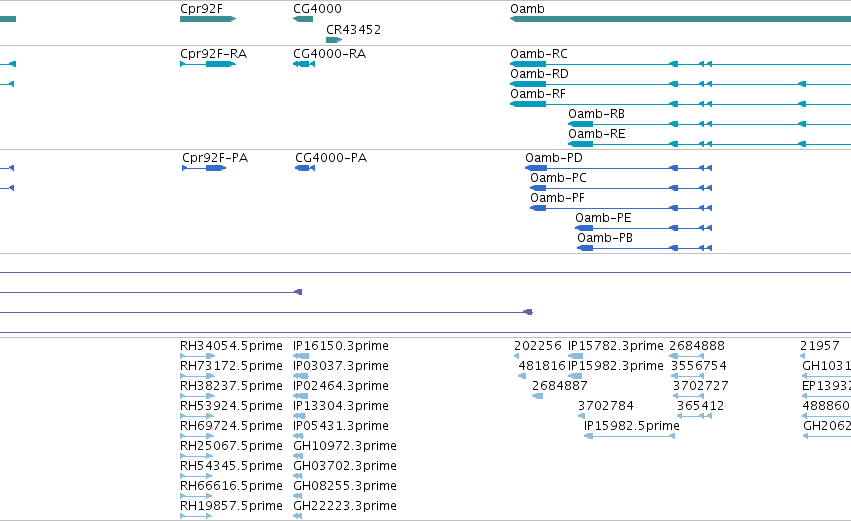Select transcript Oamb-RC
Image resolution: width=851 pixels, height=521 pixels.
coord(681,64)
